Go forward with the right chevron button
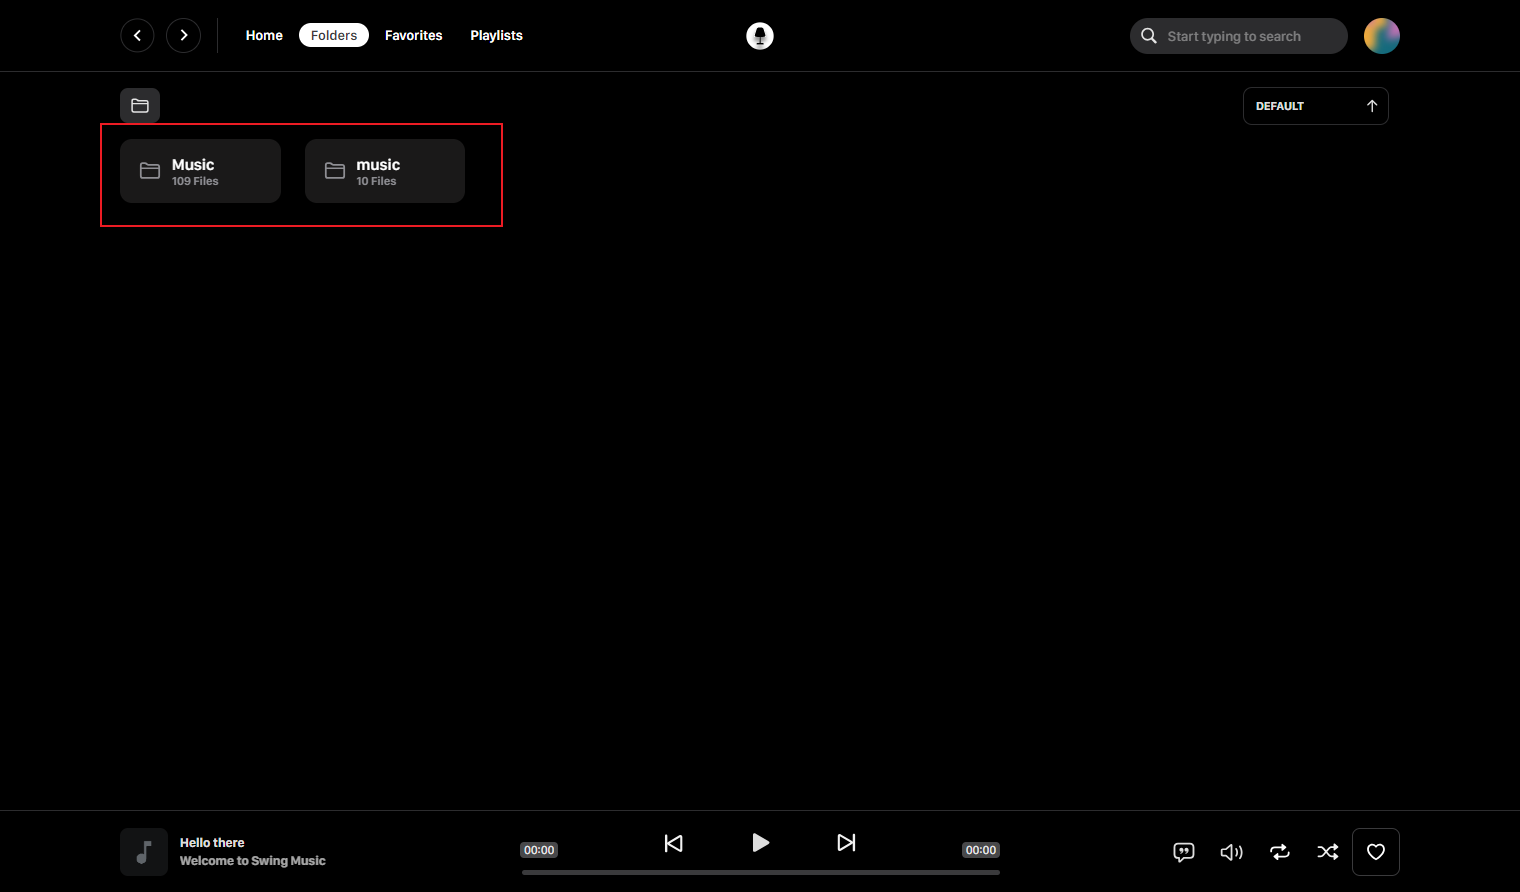Image resolution: width=1520 pixels, height=892 pixels. coord(183,35)
